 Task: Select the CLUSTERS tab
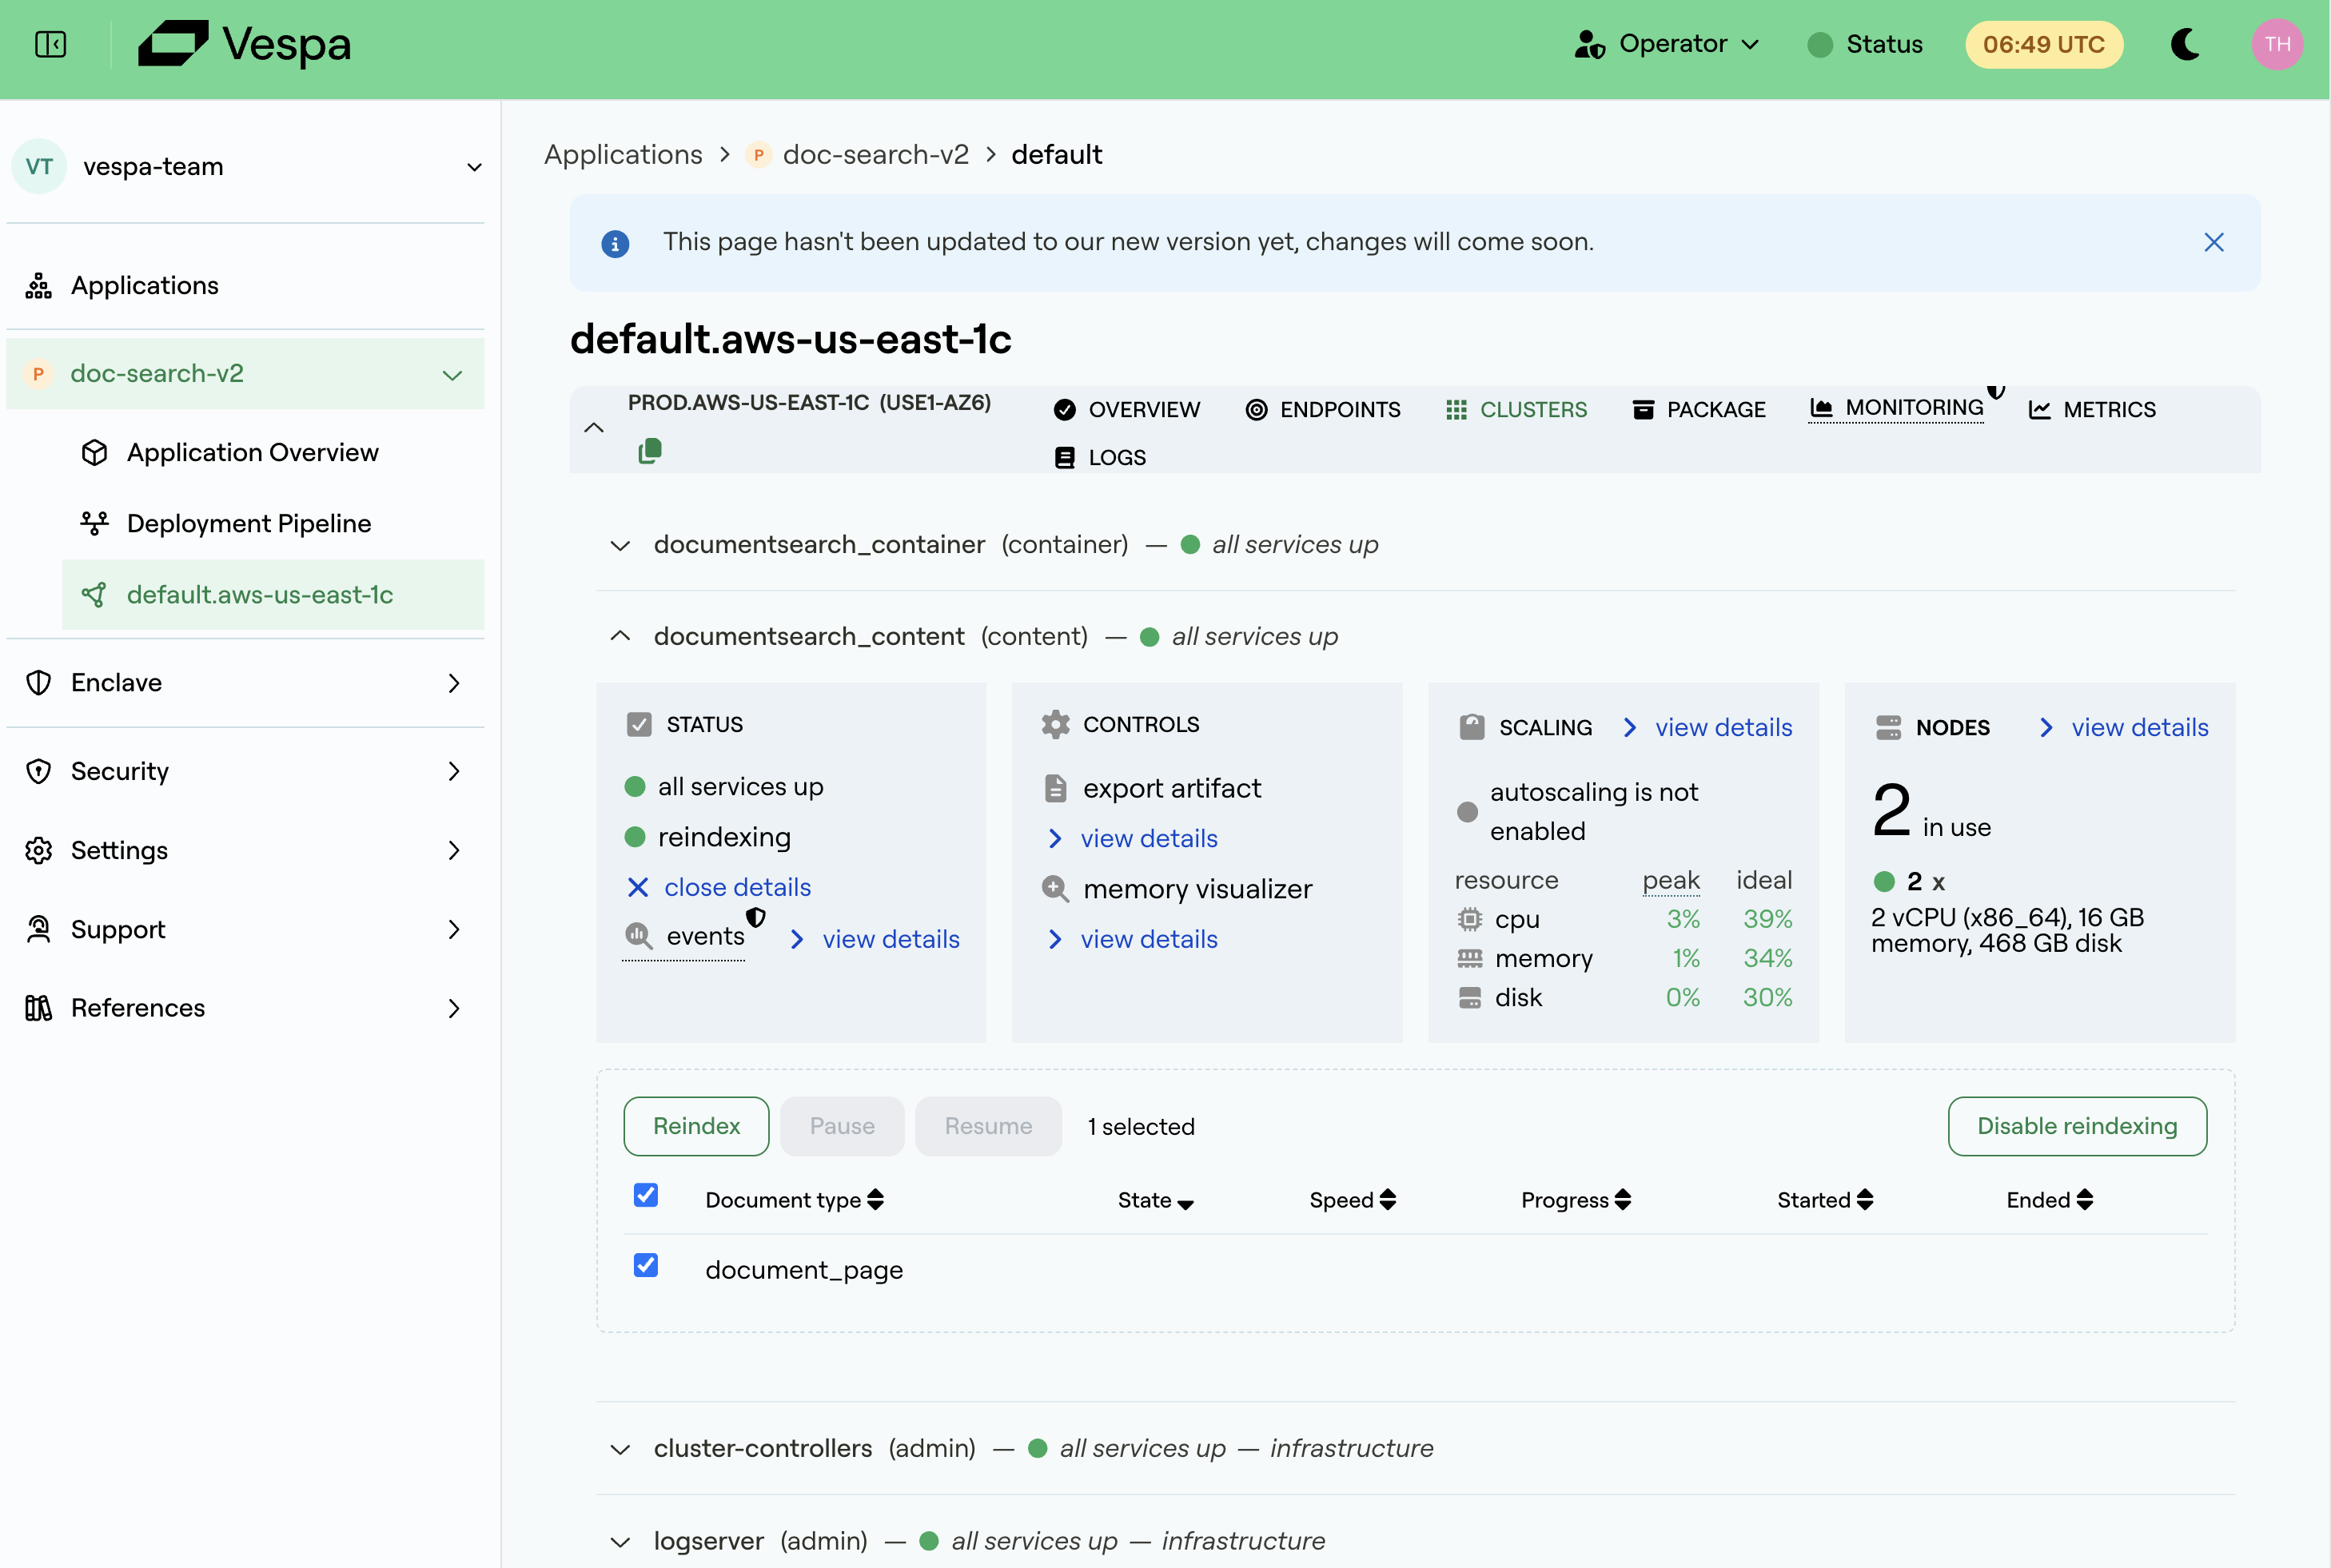pos(1516,410)
